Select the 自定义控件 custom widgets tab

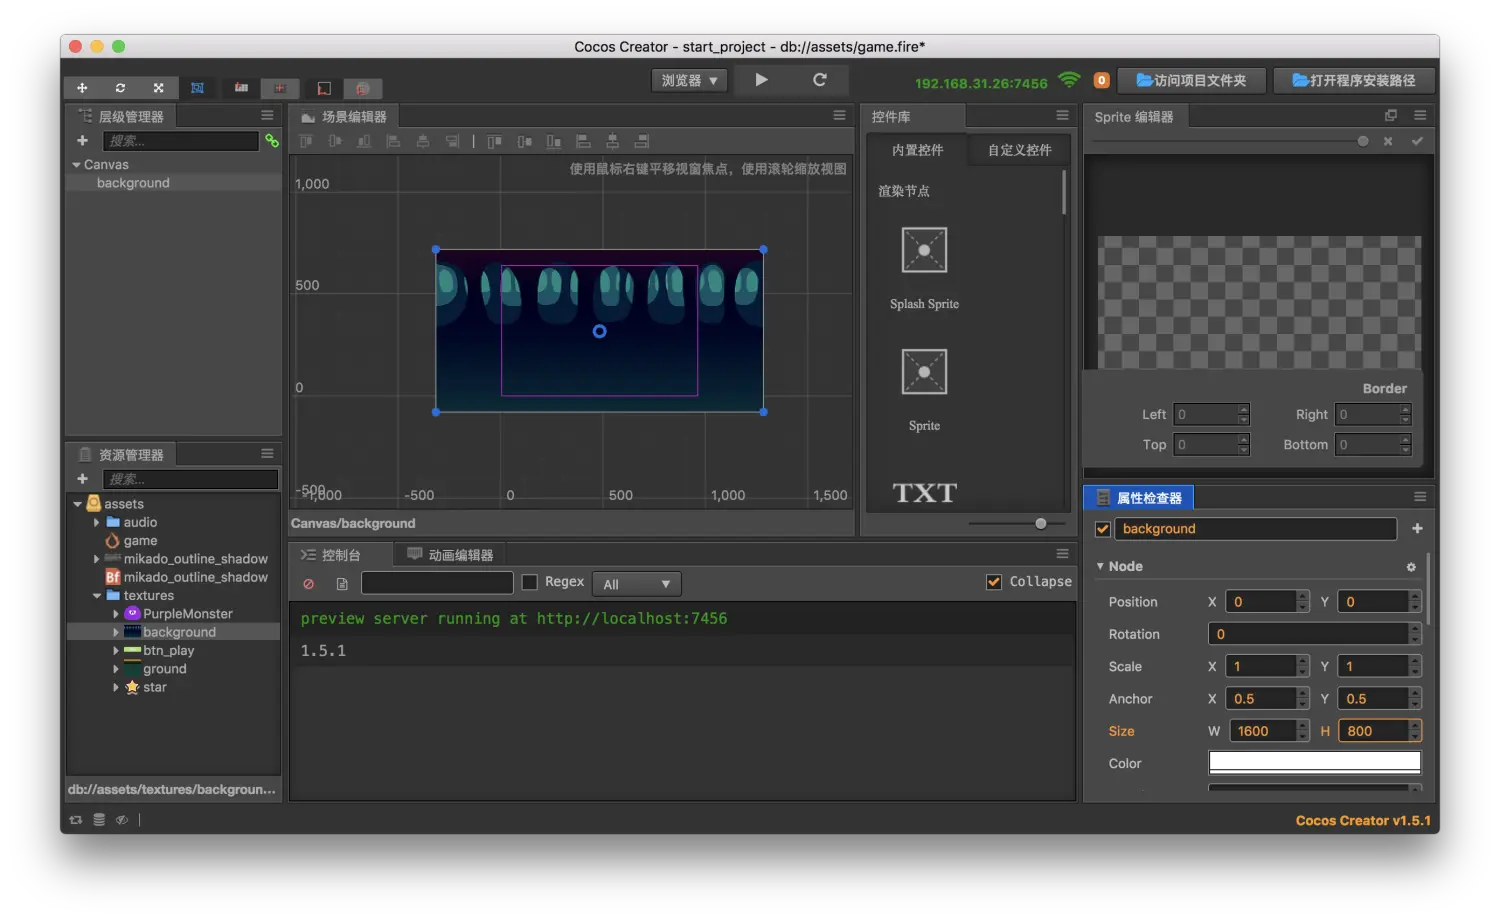coord(1019,150)
